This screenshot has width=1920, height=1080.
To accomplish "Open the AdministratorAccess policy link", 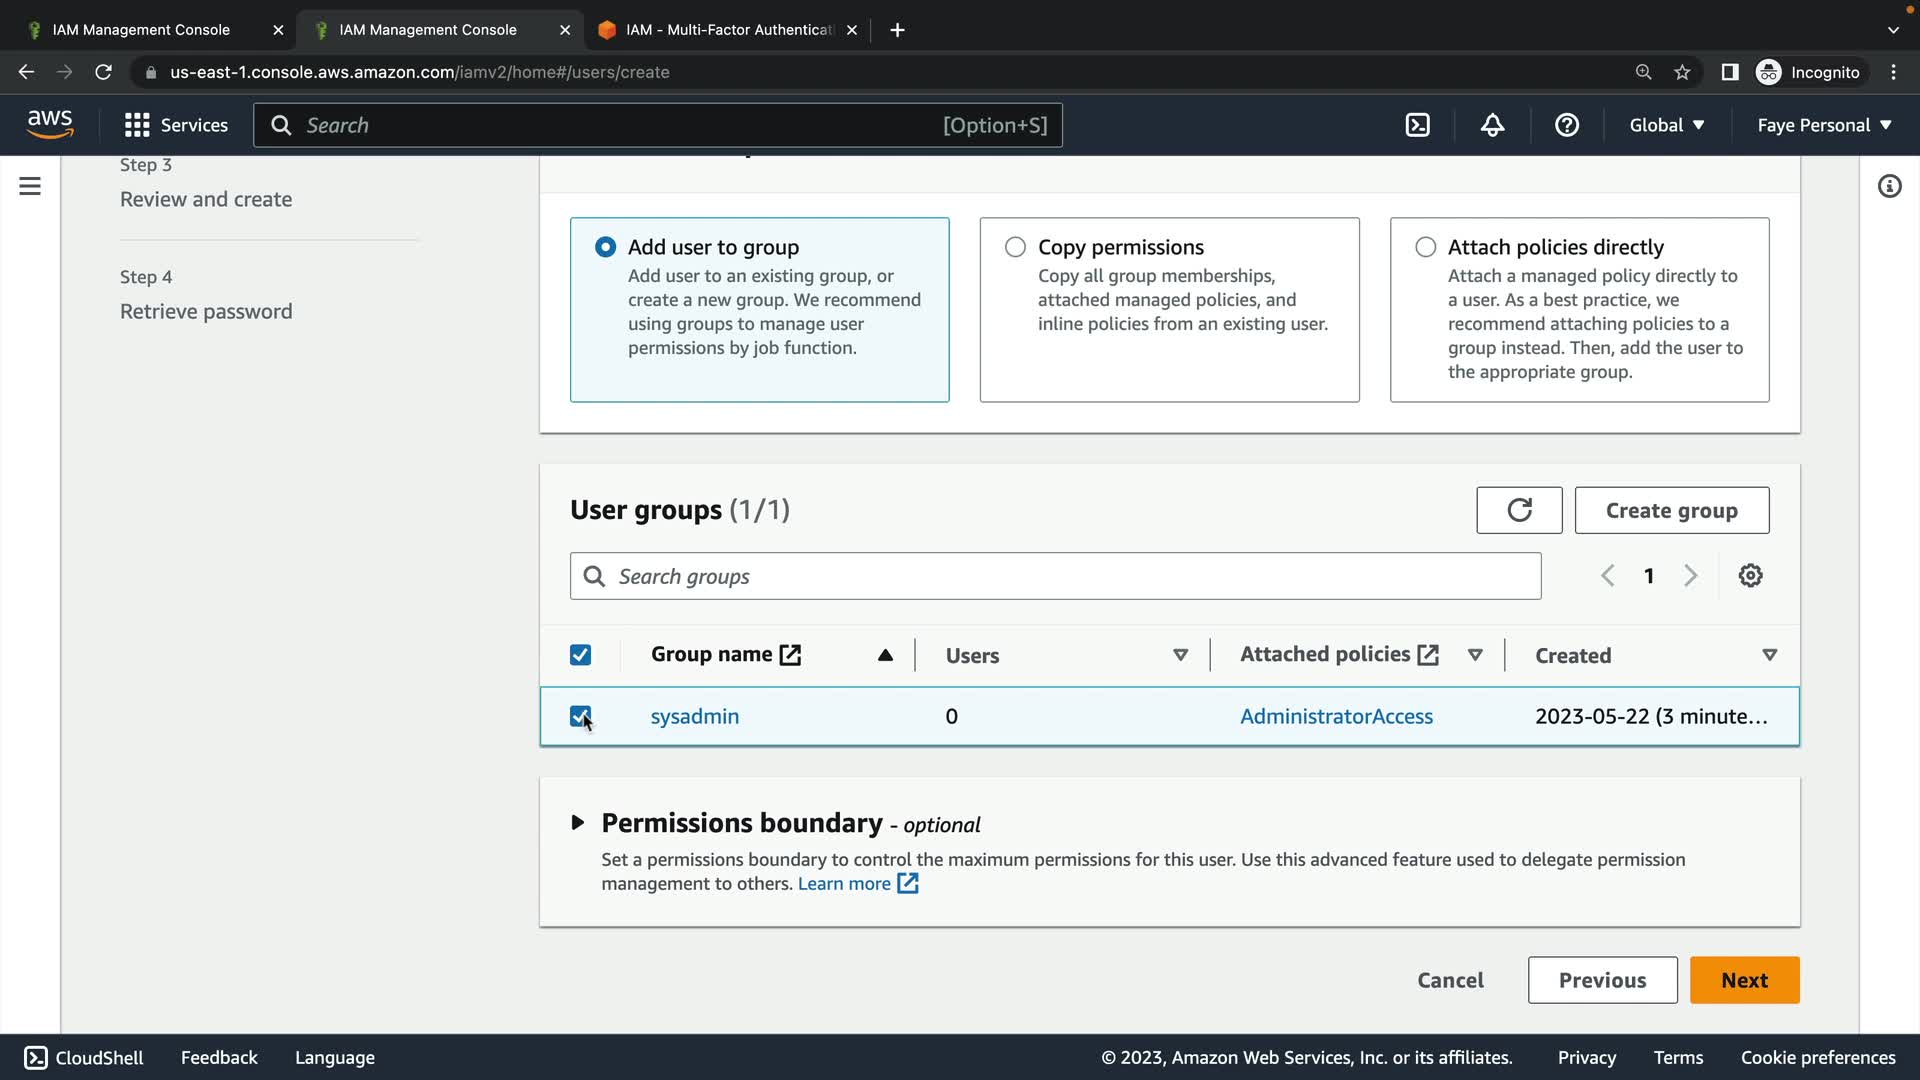I will 1336,716.
